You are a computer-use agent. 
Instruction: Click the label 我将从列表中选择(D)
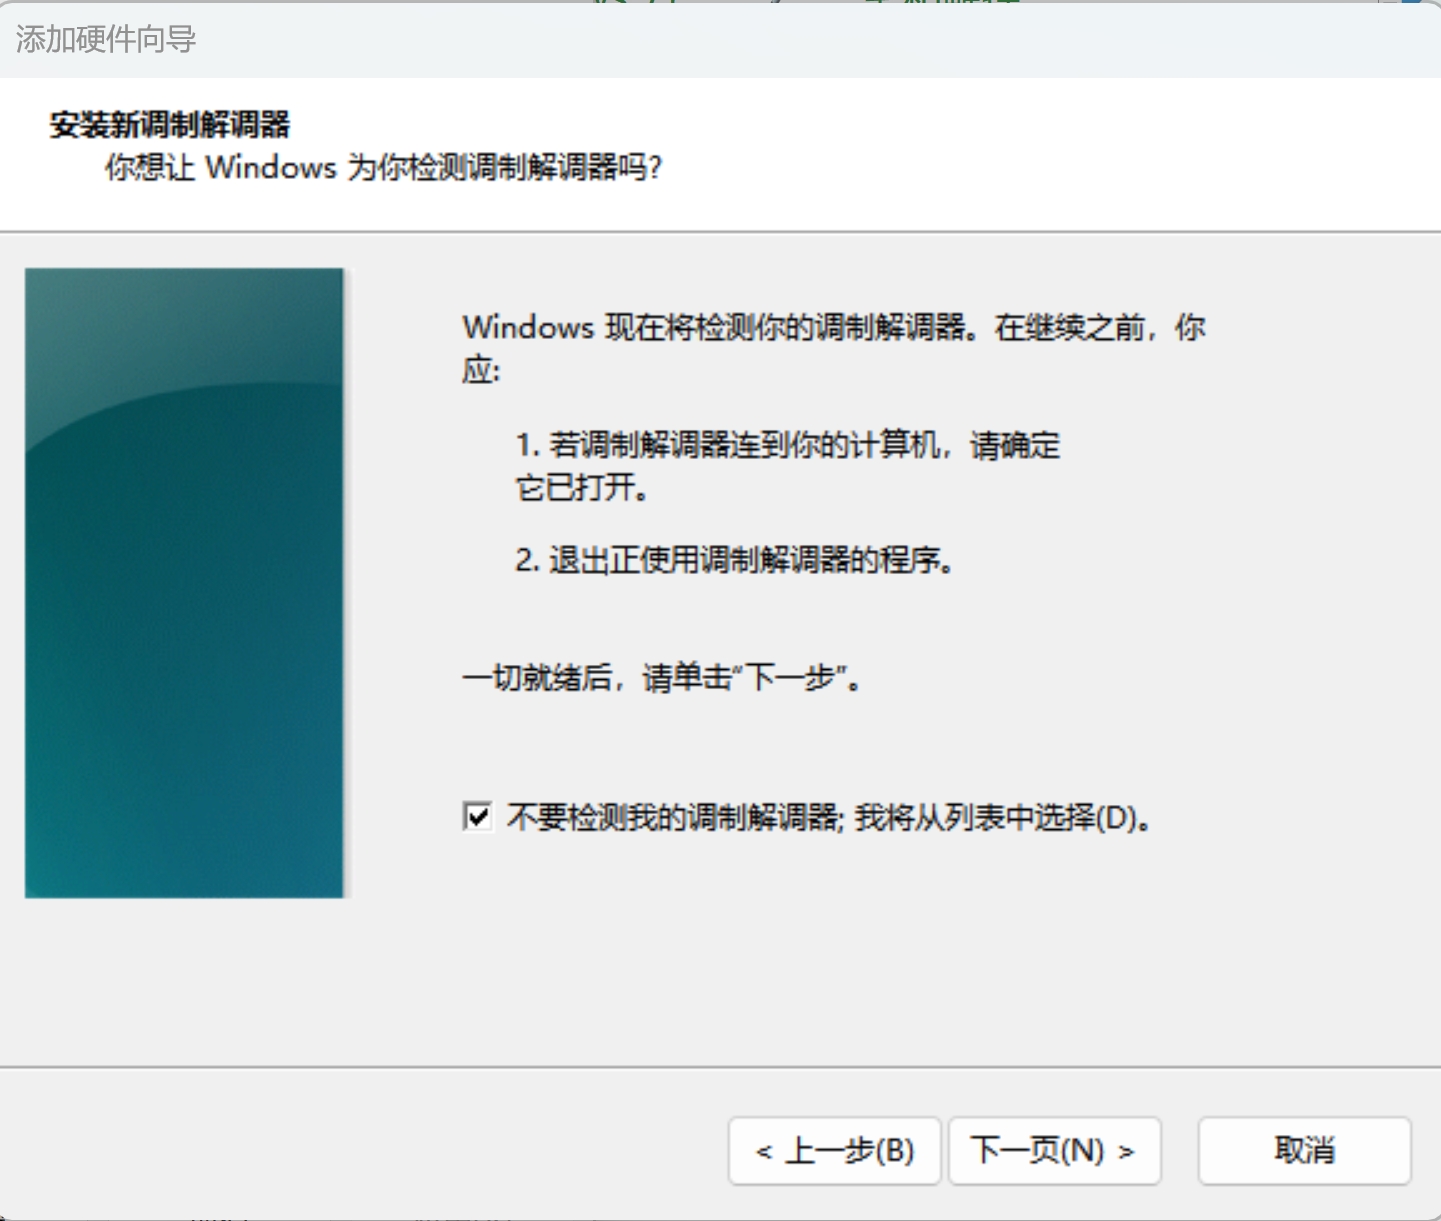coord(1003,818)
